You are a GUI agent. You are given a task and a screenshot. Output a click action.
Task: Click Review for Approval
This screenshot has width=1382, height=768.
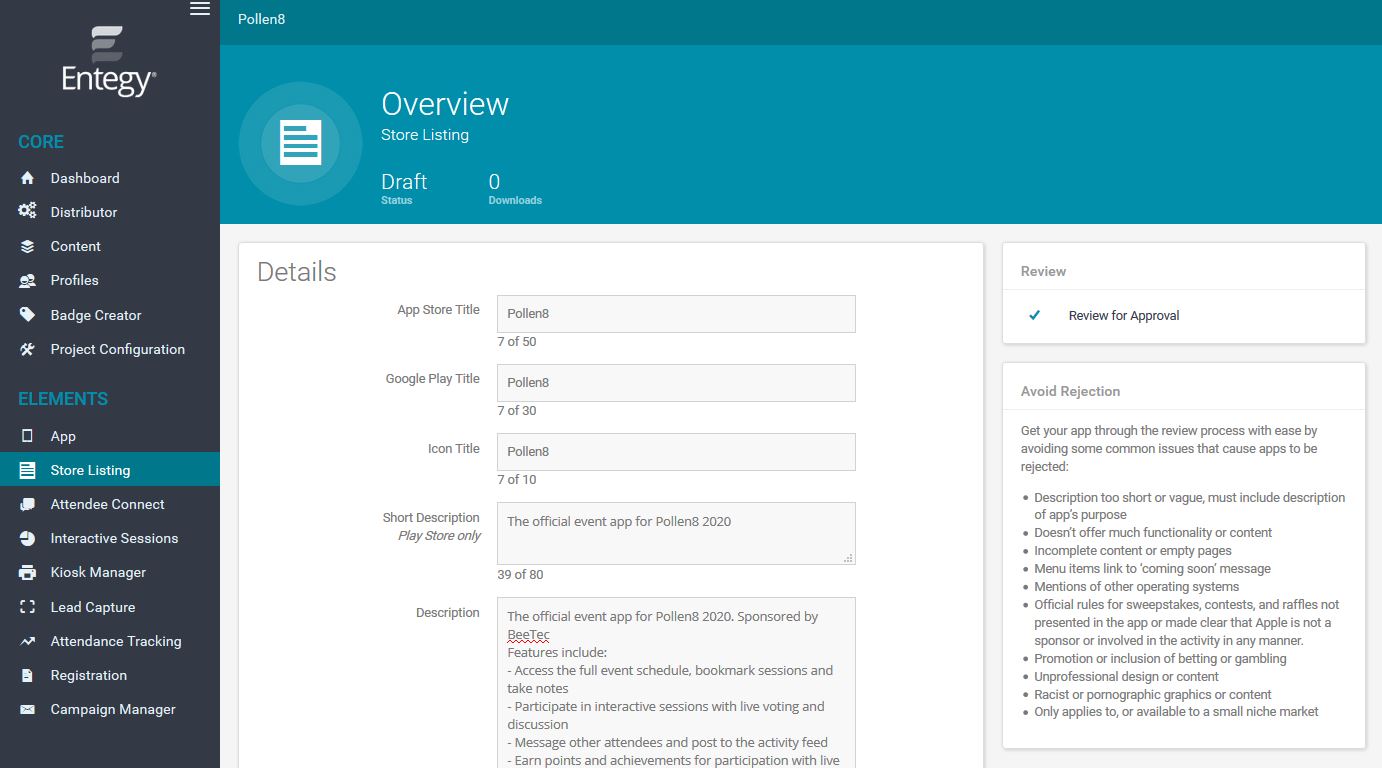(x=1124, y=315)
